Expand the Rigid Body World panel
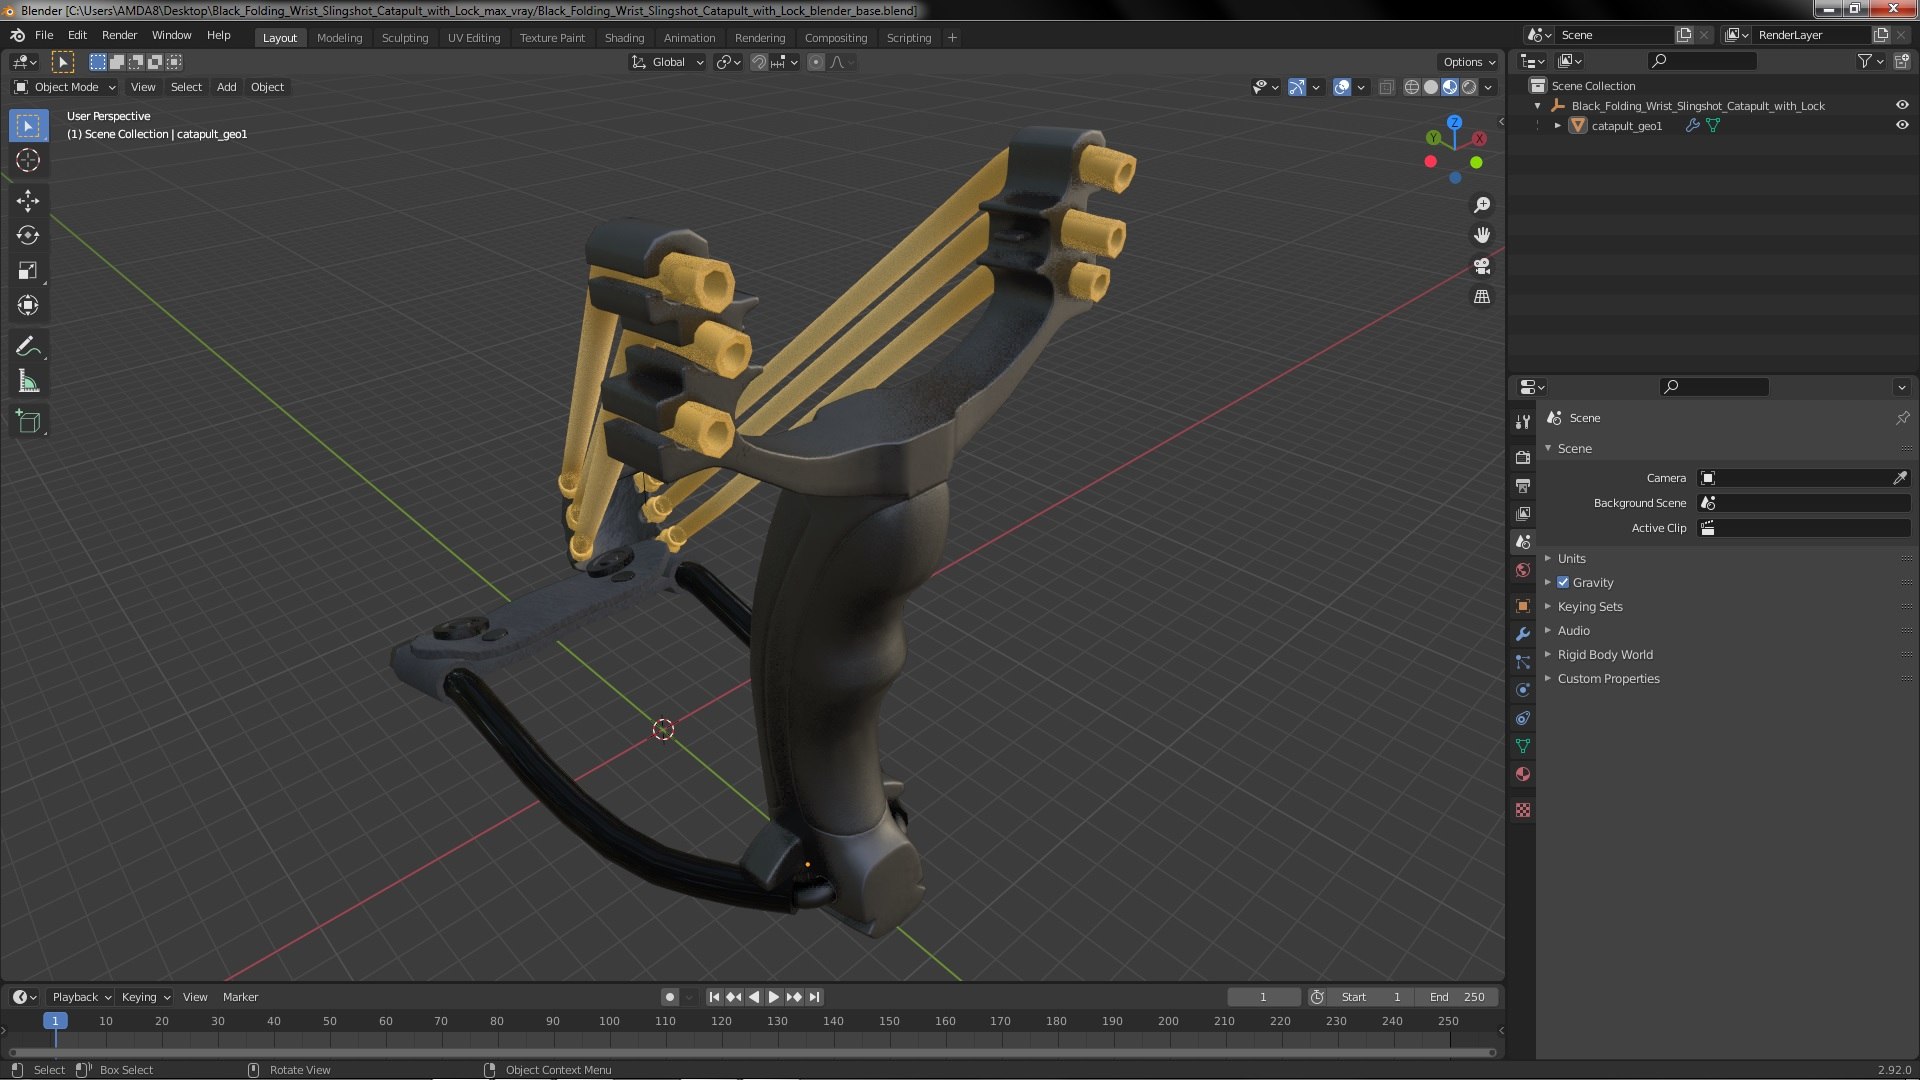The width and height of the screenshot is (1920, 1080). (1604, 654)
